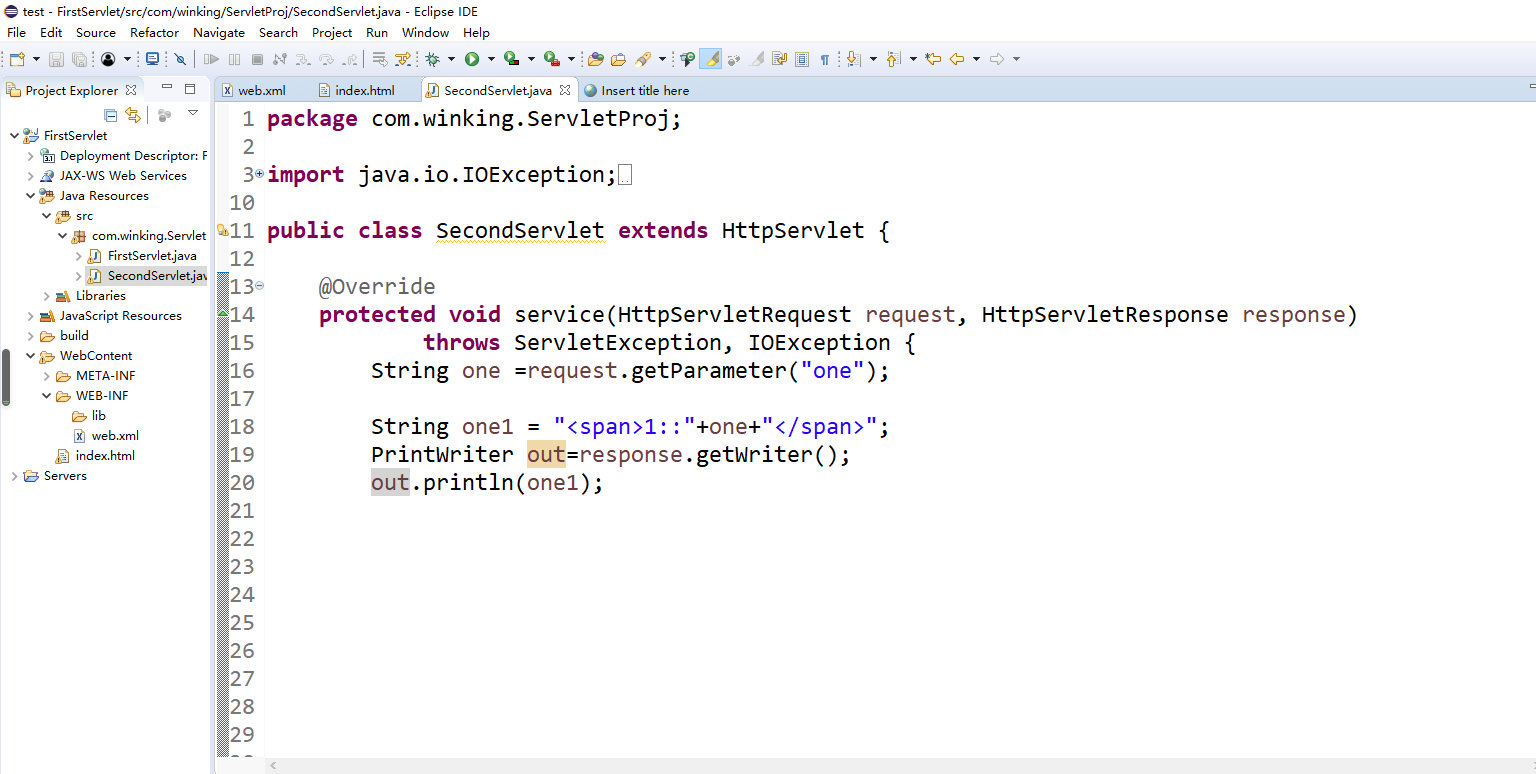The height and width of the screenshot is (774, 1536).
Task: Click the user profile circle icon
Action: point(108,59)
